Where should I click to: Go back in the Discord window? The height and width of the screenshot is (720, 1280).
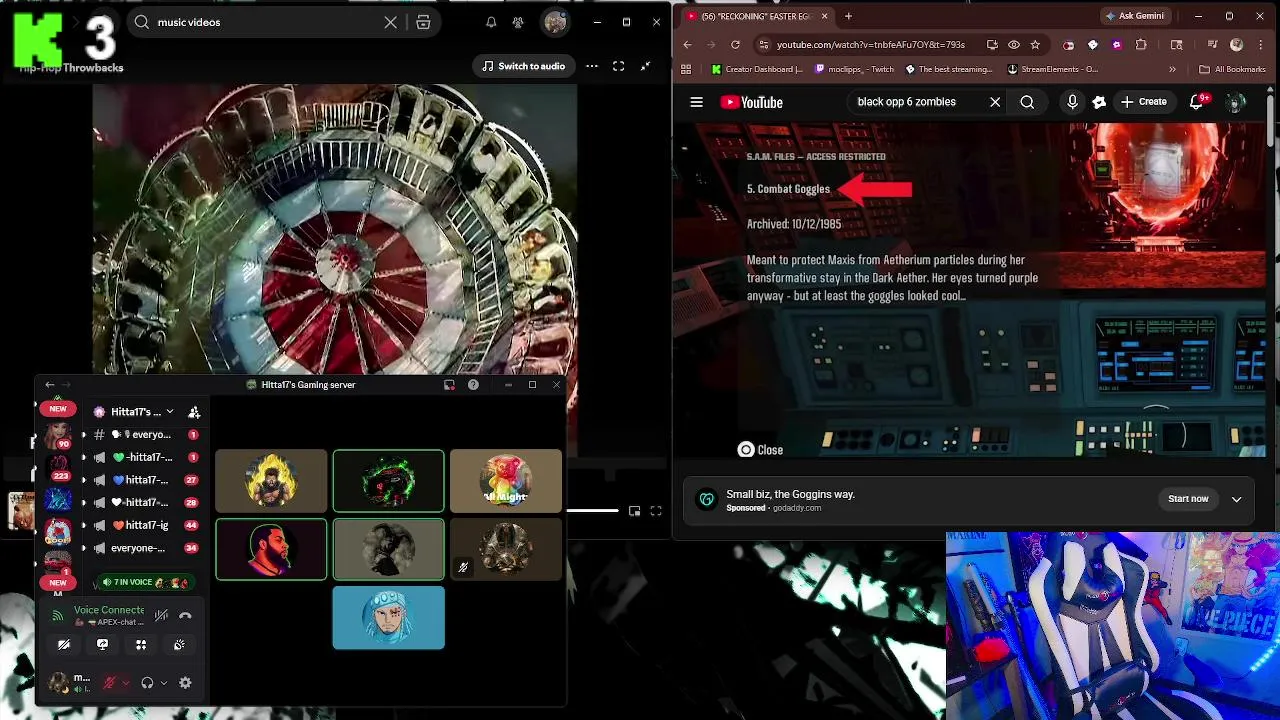(50, 385)
